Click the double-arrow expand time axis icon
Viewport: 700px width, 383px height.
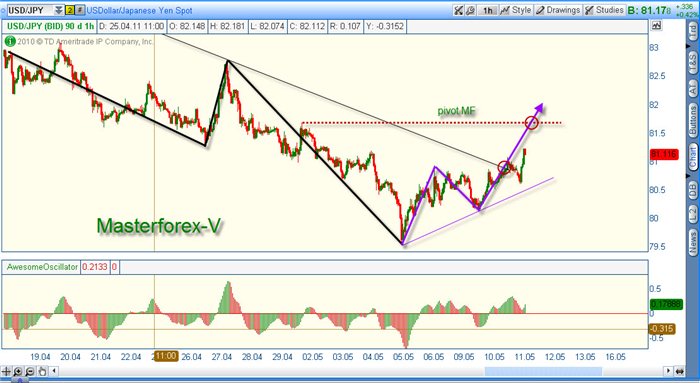[679, 371]
